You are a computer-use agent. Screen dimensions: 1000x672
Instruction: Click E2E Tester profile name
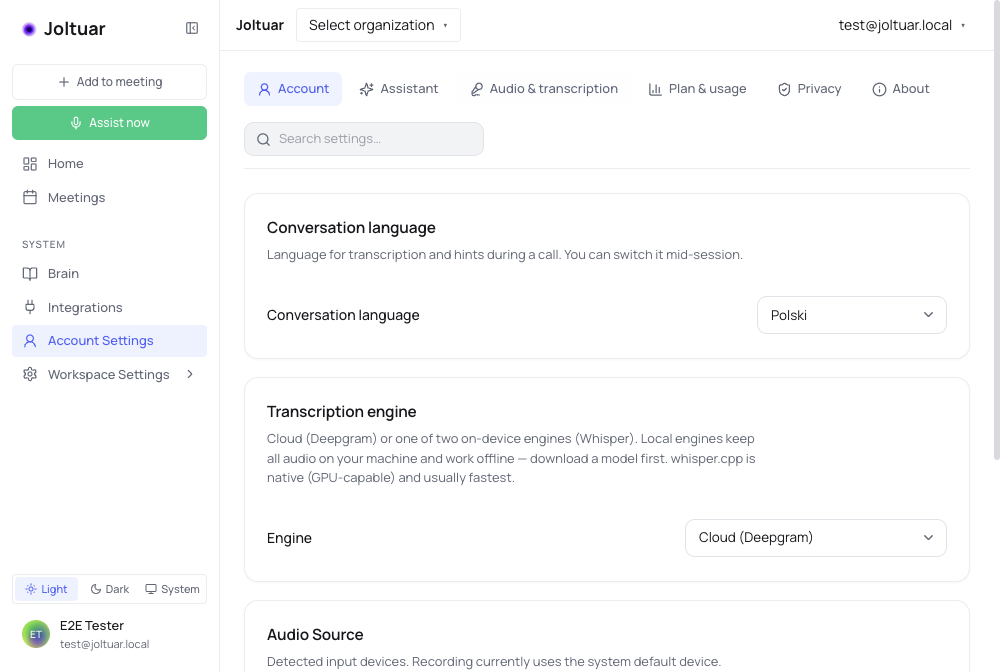(92, 625)
